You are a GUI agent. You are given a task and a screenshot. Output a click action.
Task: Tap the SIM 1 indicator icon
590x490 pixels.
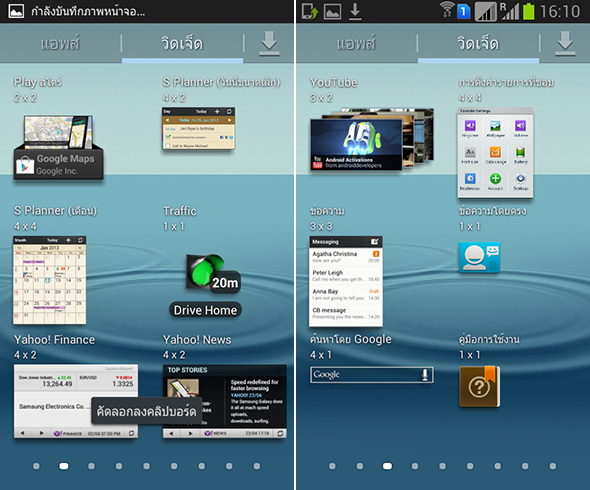pos(464,11)
